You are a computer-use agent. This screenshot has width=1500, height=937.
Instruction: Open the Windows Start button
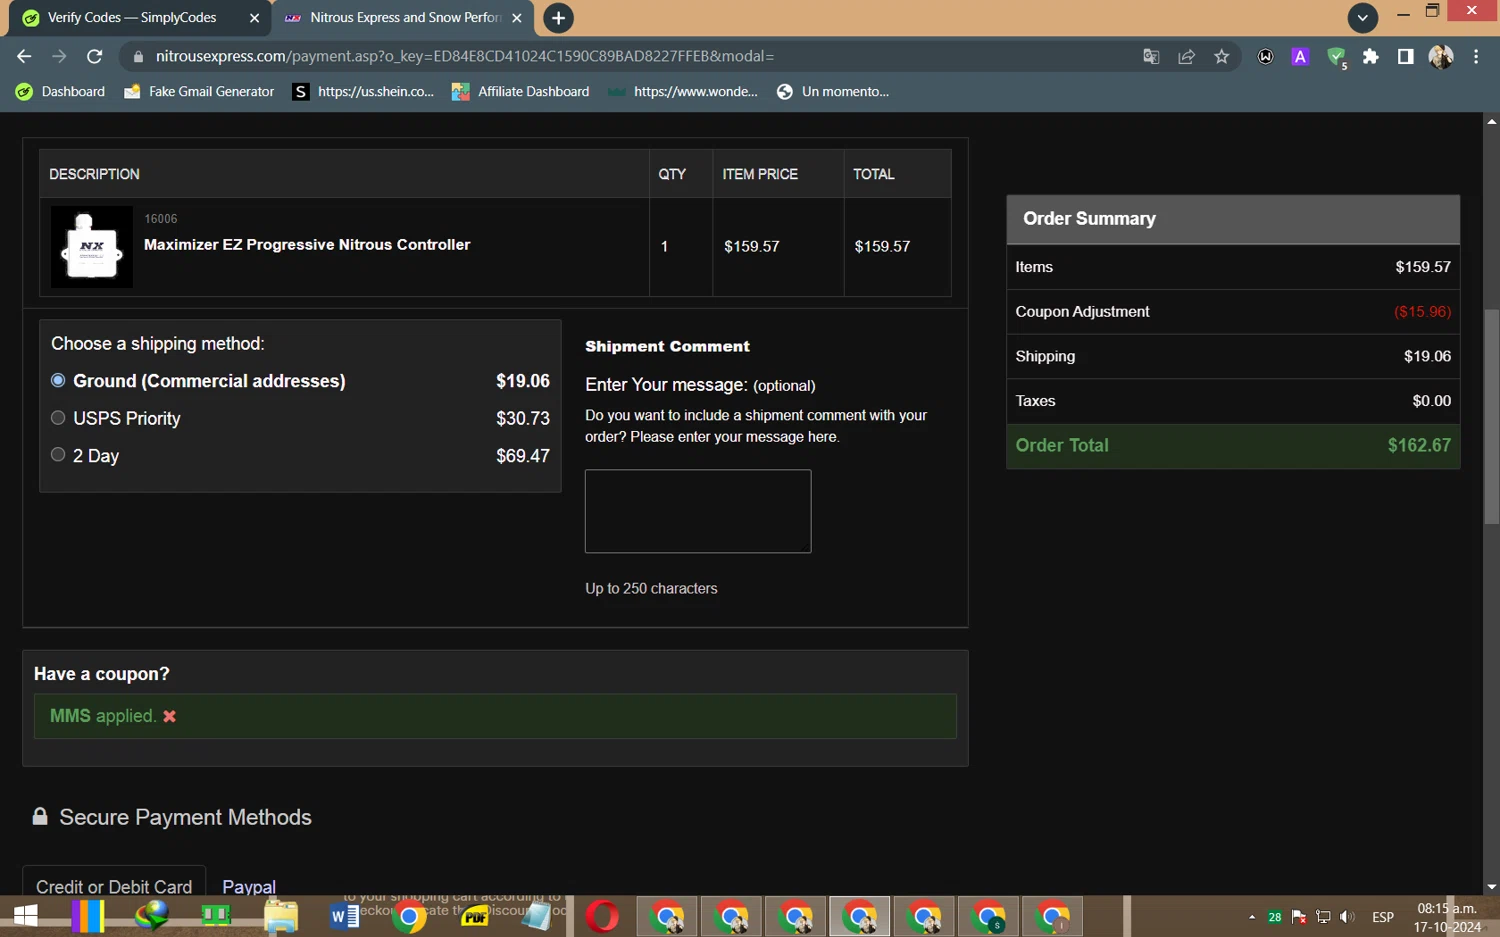[25, 915]
